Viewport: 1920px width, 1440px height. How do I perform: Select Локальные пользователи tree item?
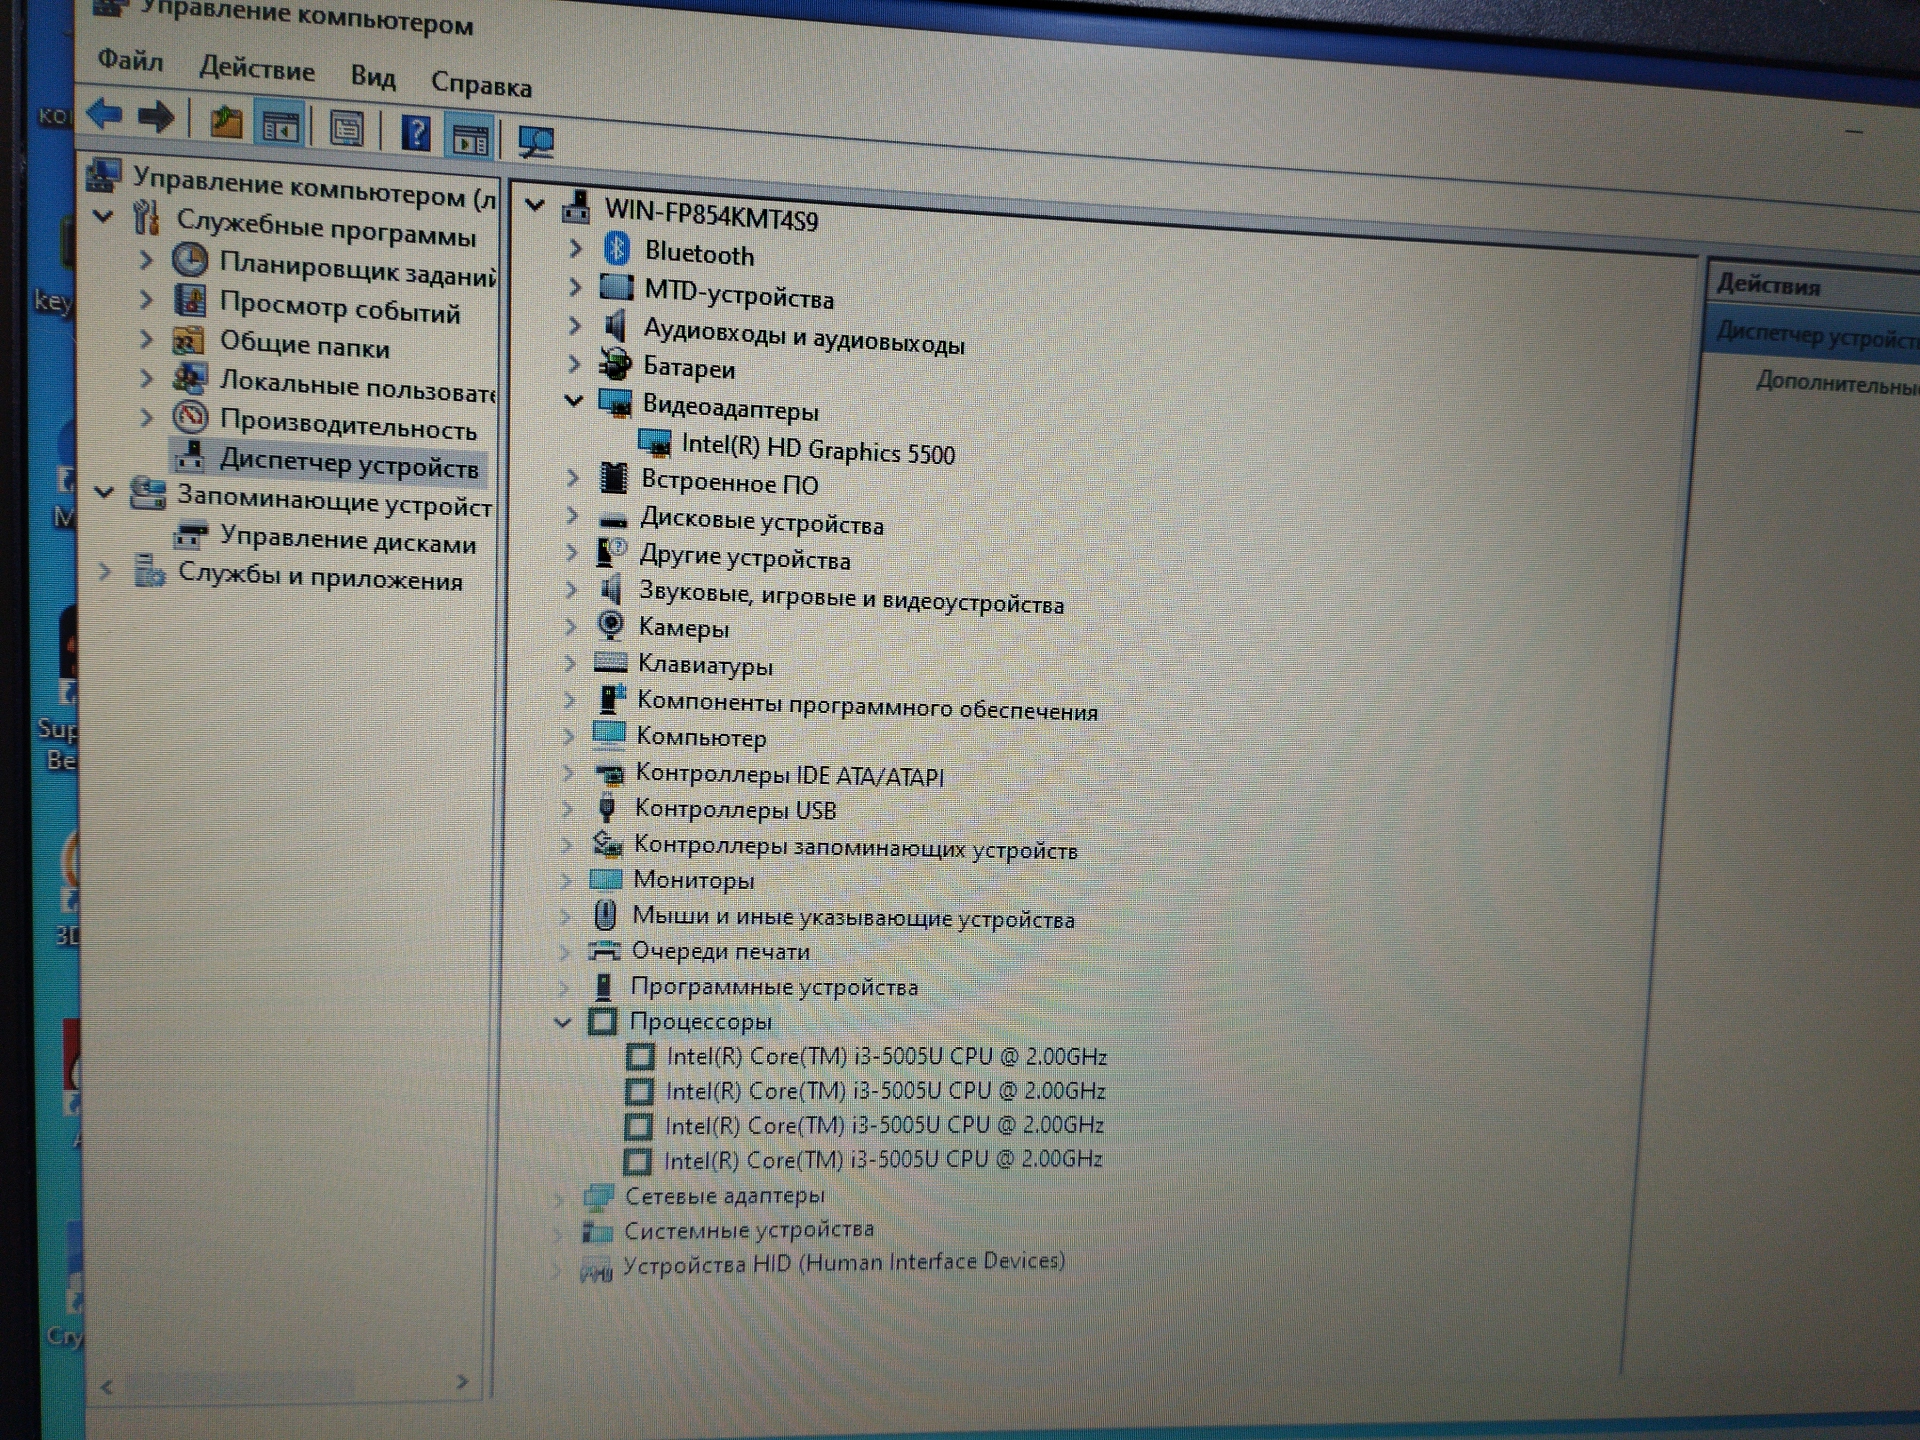tap(357, 385)
